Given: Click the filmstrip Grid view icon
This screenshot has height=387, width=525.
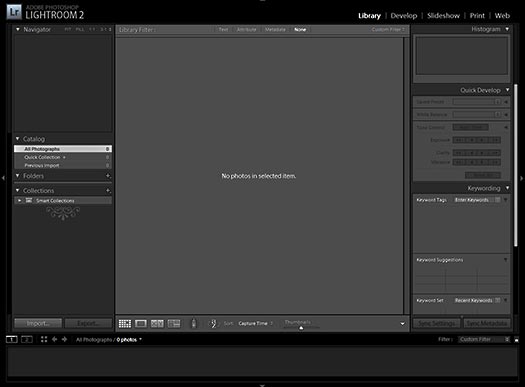Looking at the screenshot, I should coord(44,339).
